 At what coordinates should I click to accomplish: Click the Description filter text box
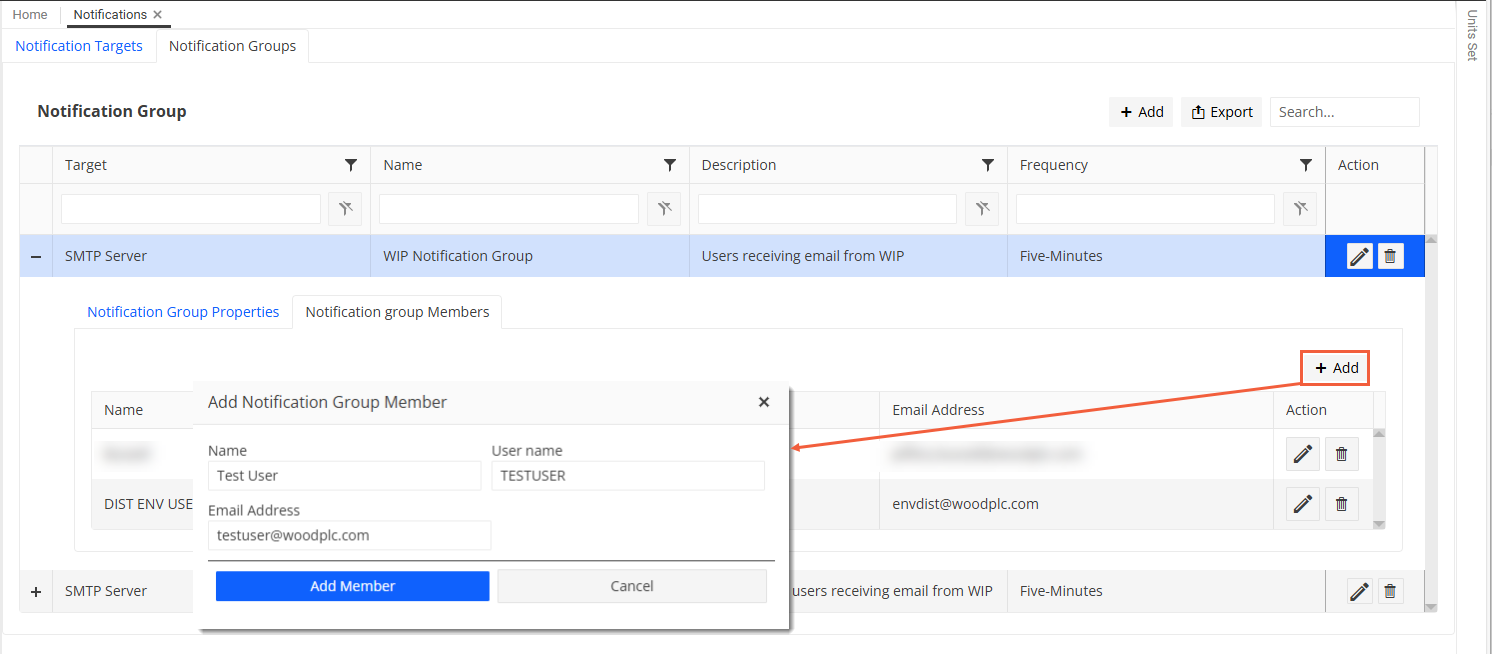click(828, 209)
